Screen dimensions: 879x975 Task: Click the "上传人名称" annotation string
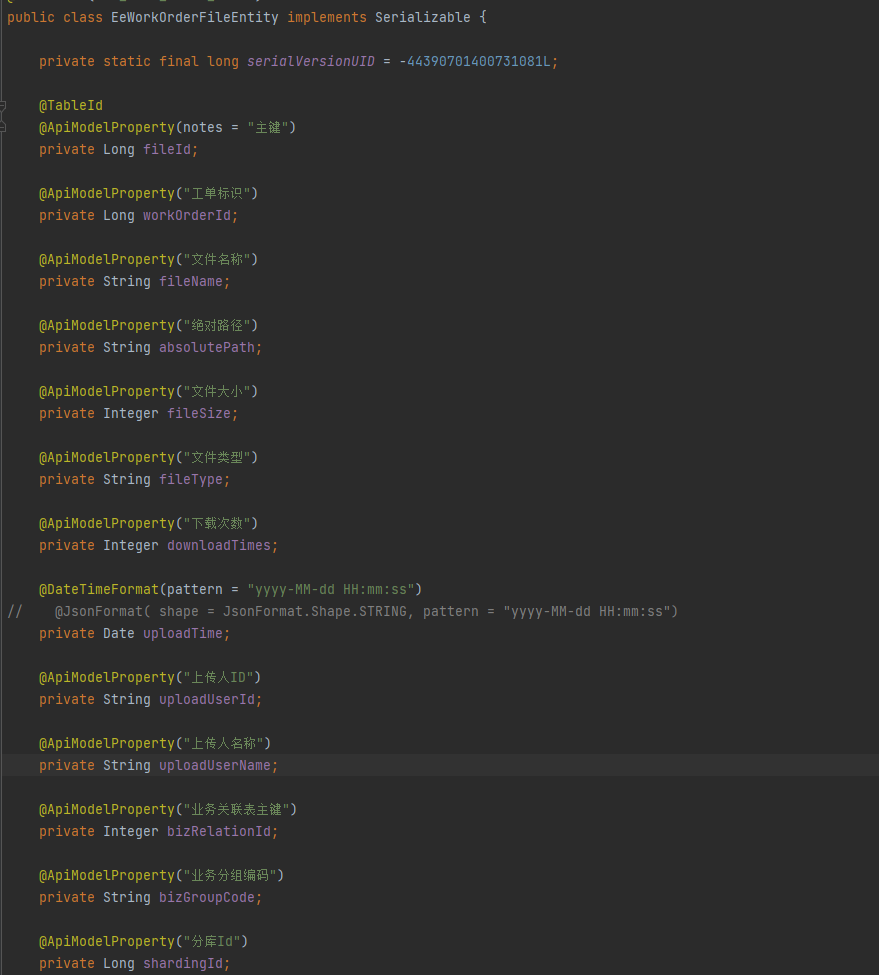[223, 744]
